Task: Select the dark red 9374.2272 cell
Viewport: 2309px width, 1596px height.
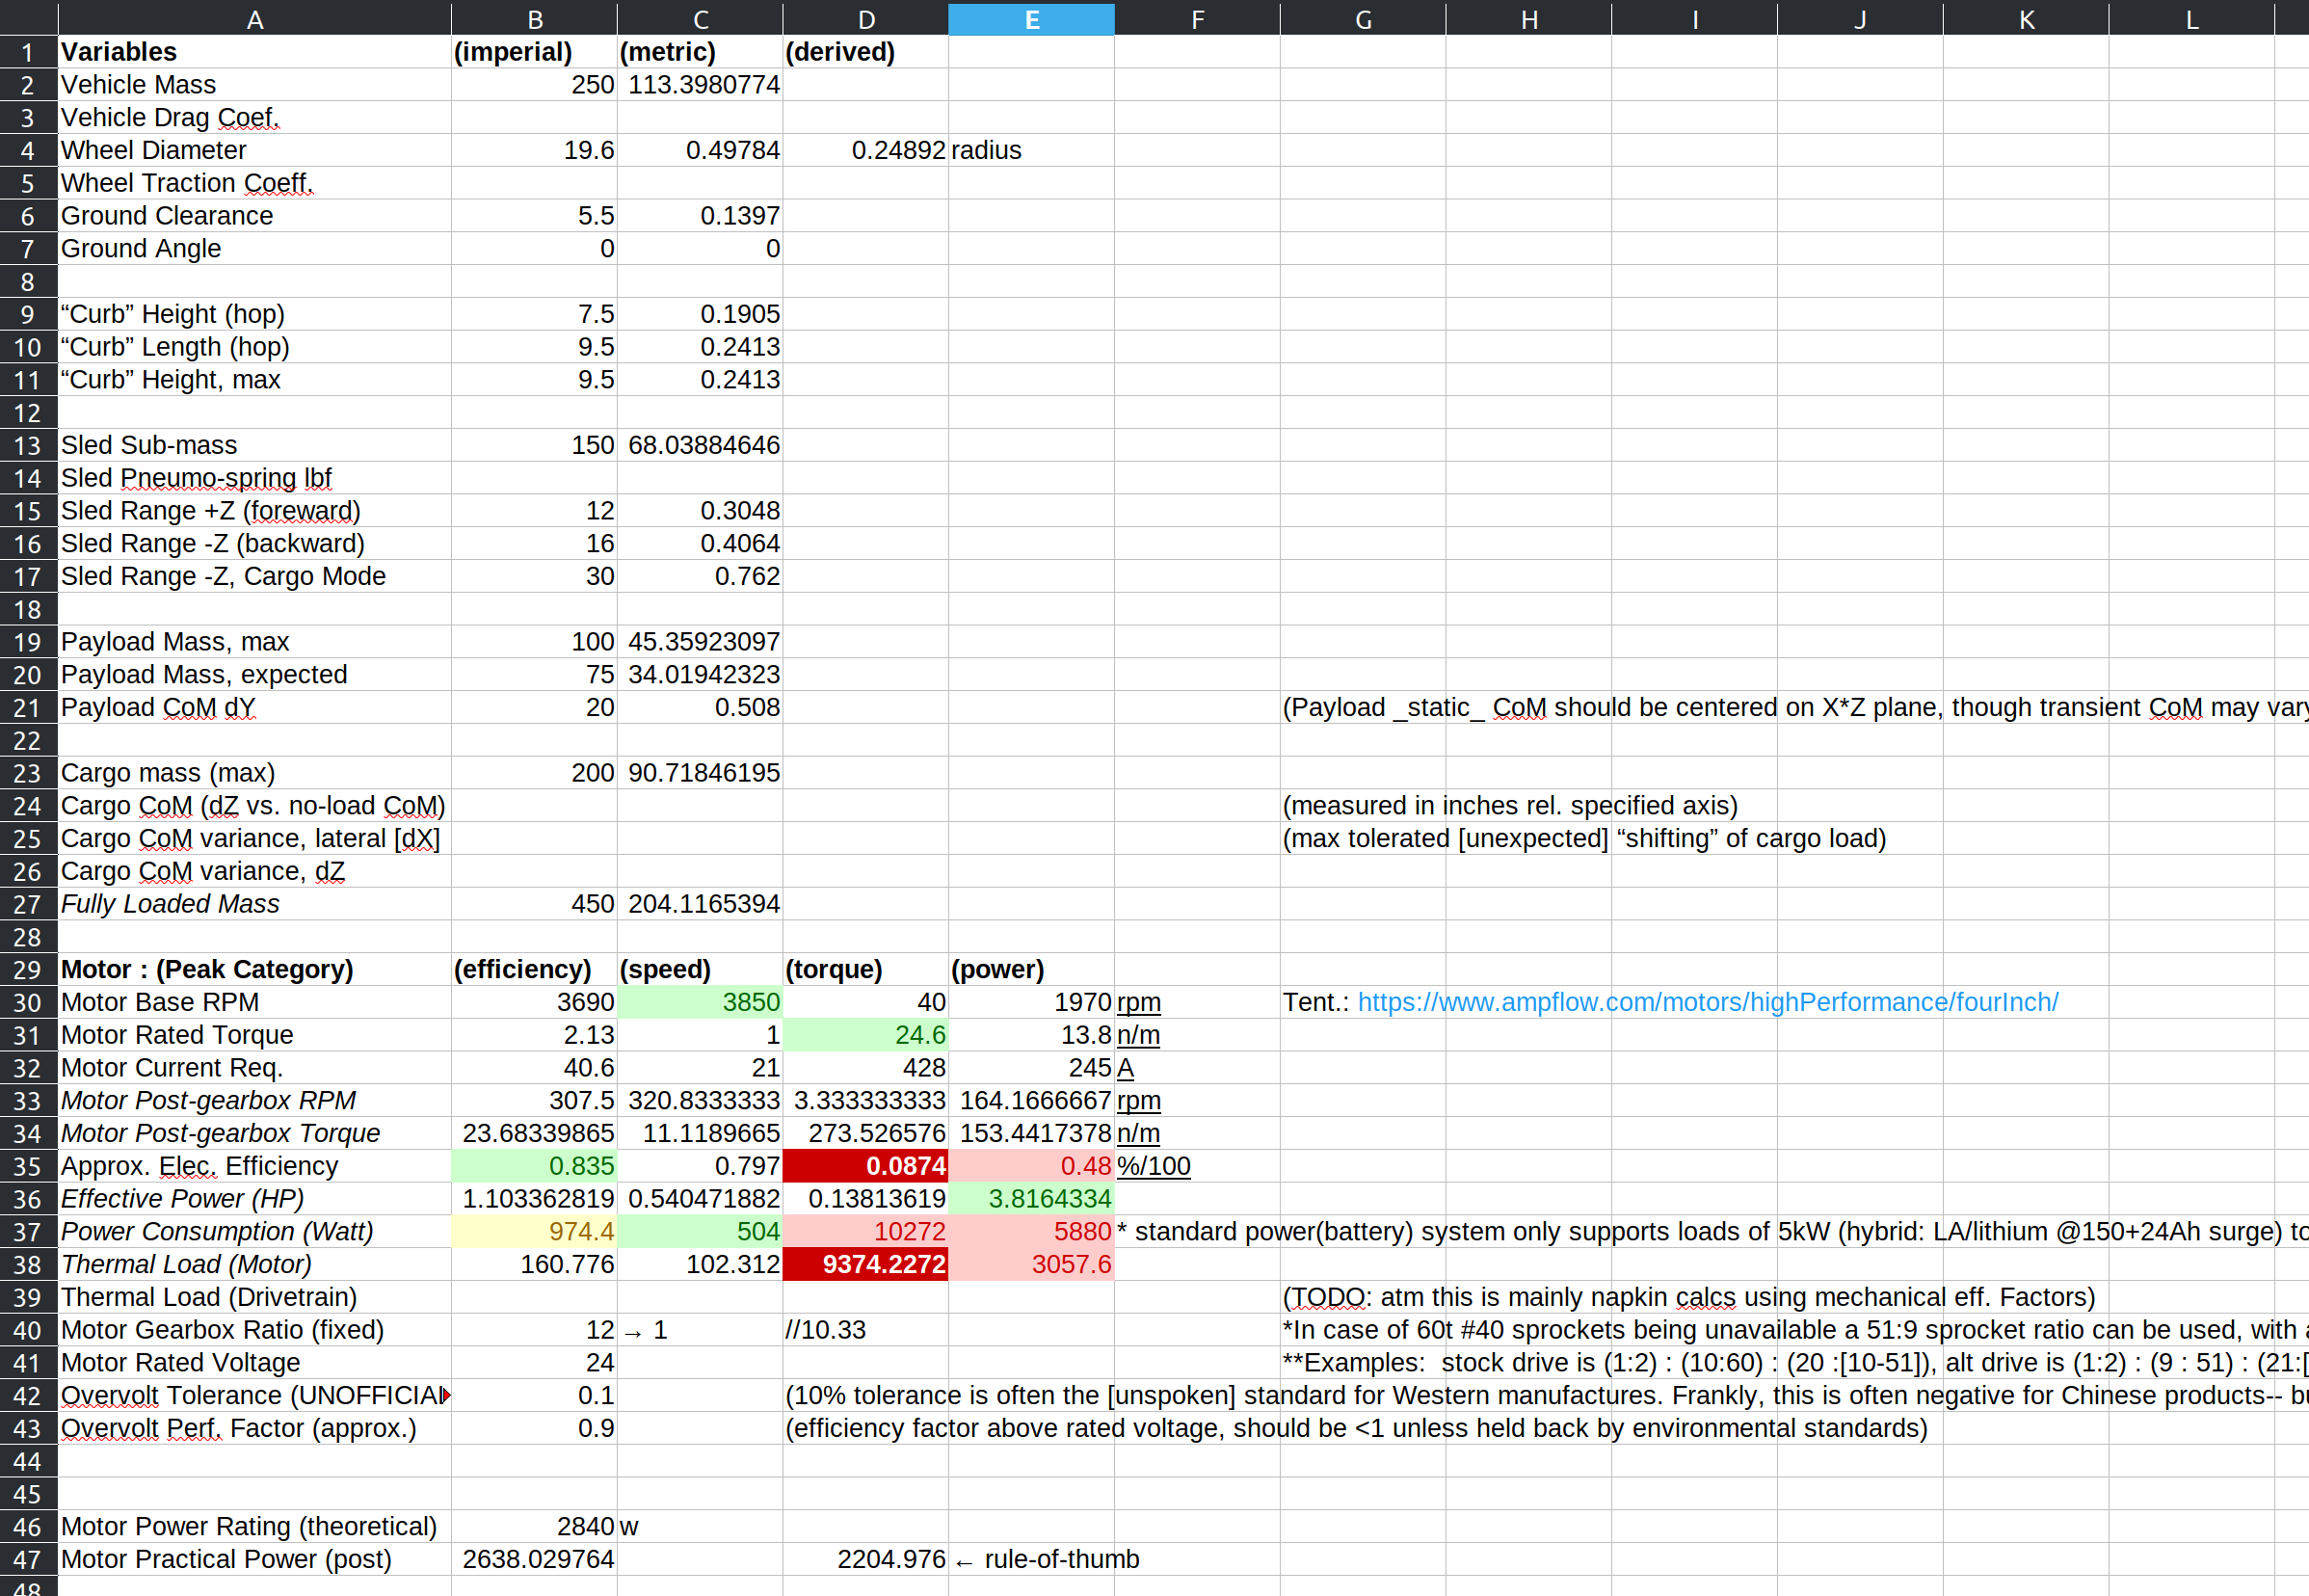Action: point(866,1264)
